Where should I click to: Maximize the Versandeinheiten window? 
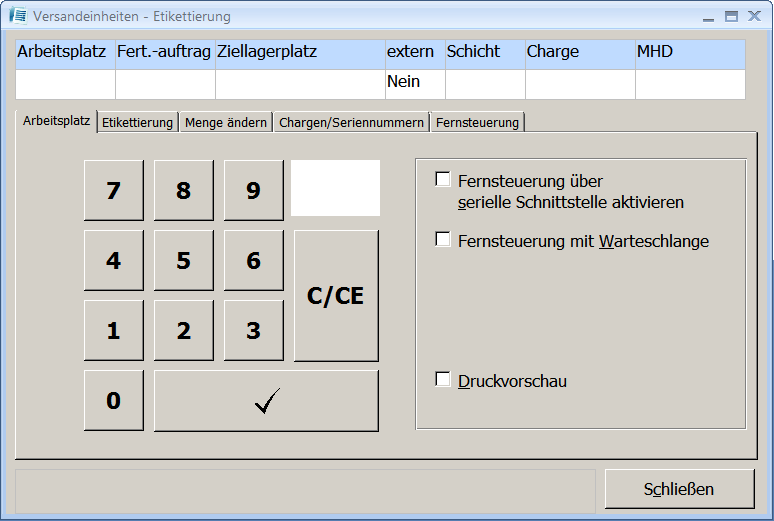[x=731, y=17]
